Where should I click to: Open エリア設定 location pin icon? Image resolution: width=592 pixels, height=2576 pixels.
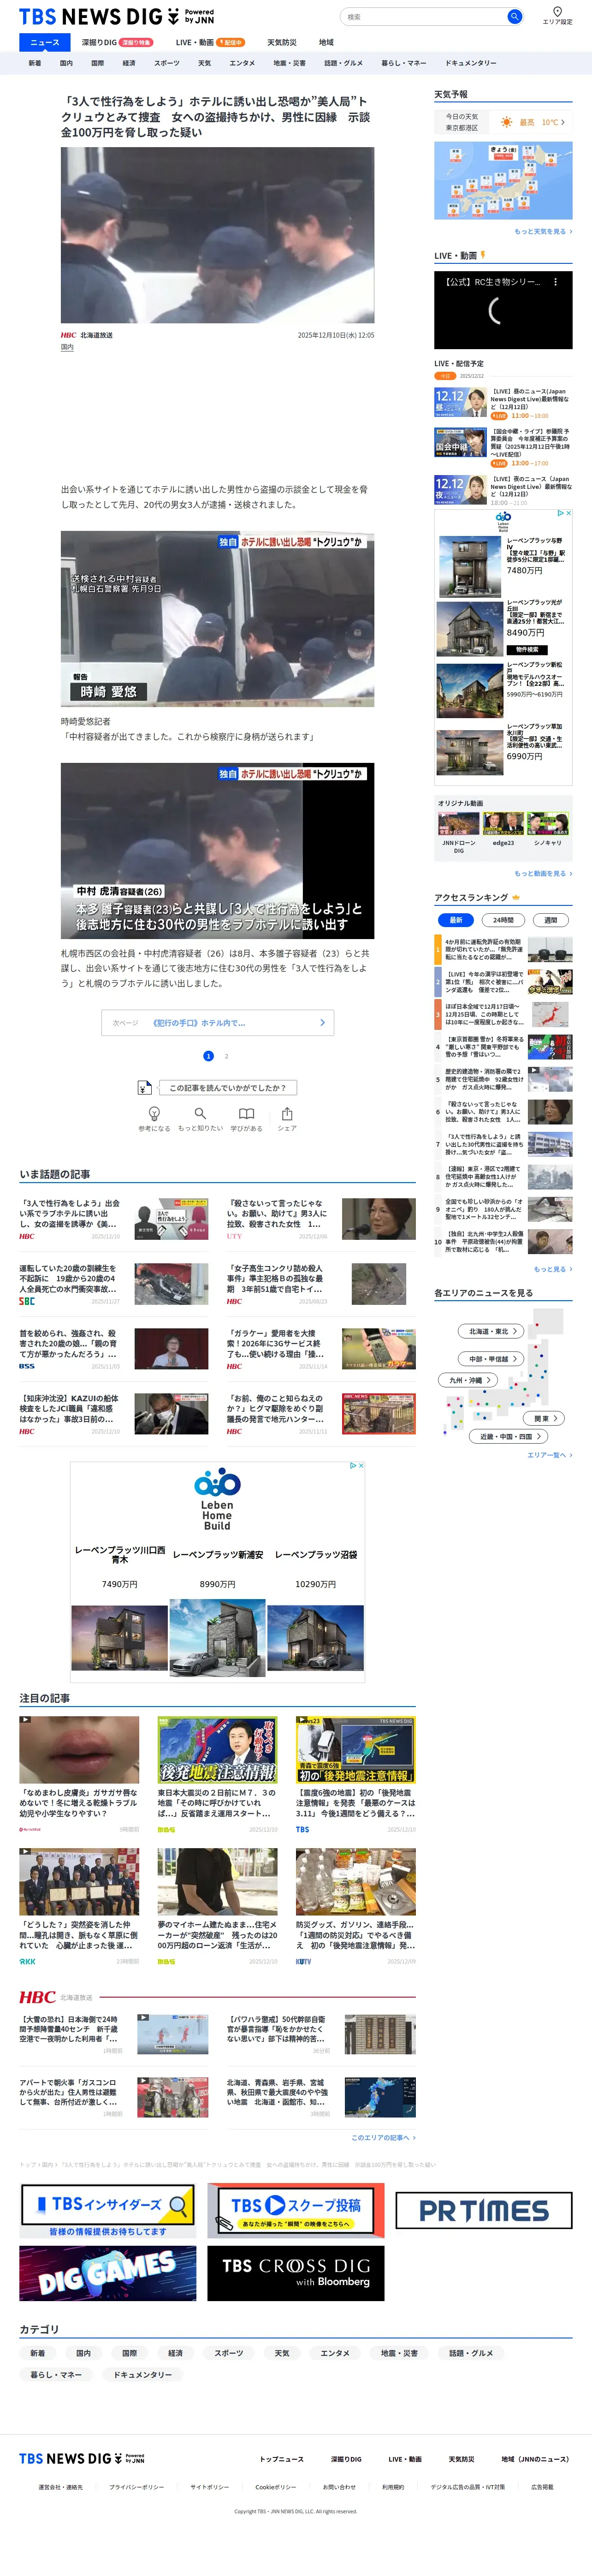[557, 12]
